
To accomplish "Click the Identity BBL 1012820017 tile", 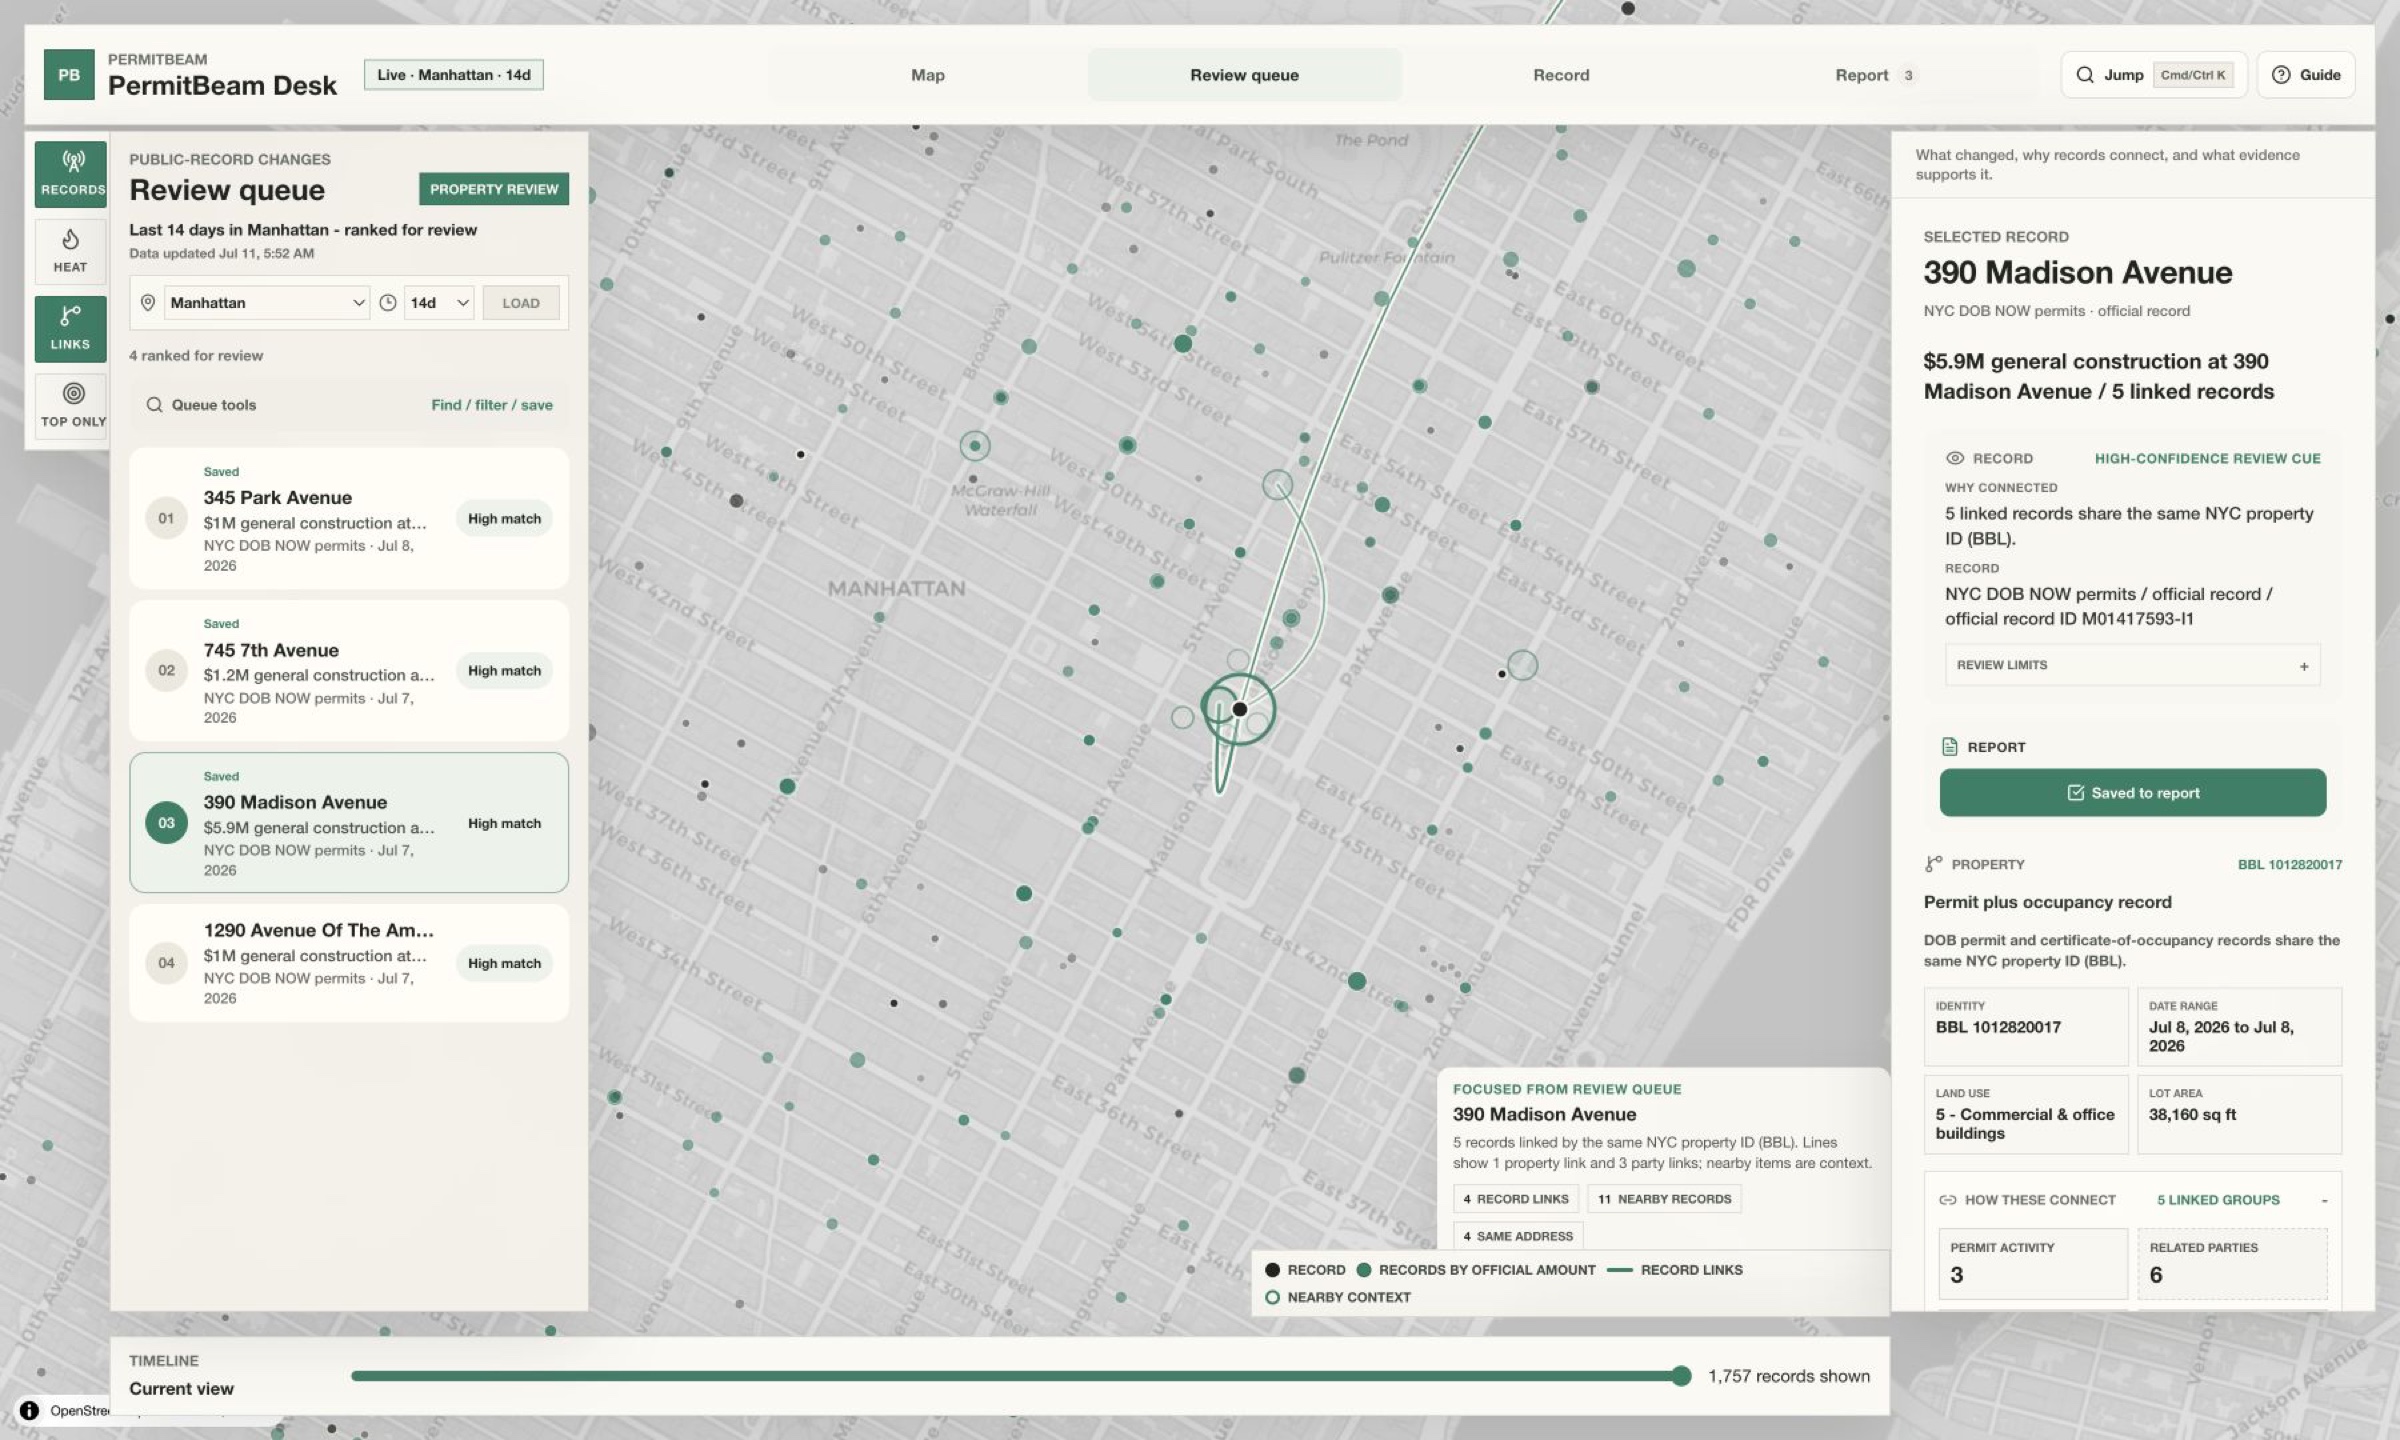I will click(x=2026, y=1027).
